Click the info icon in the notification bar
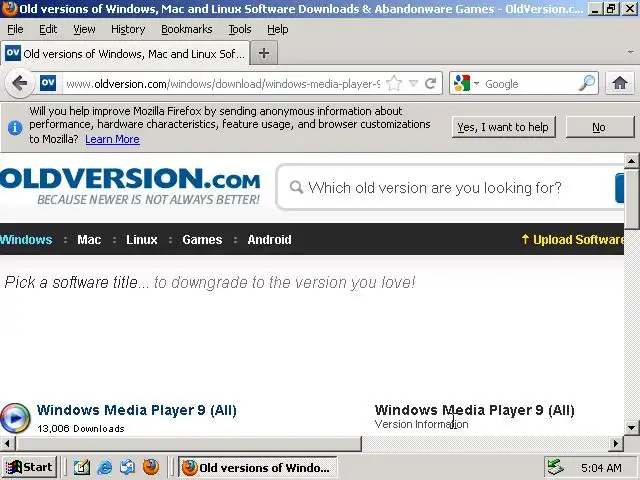Viewport: 640px width, 480px height. pos(15,128)
